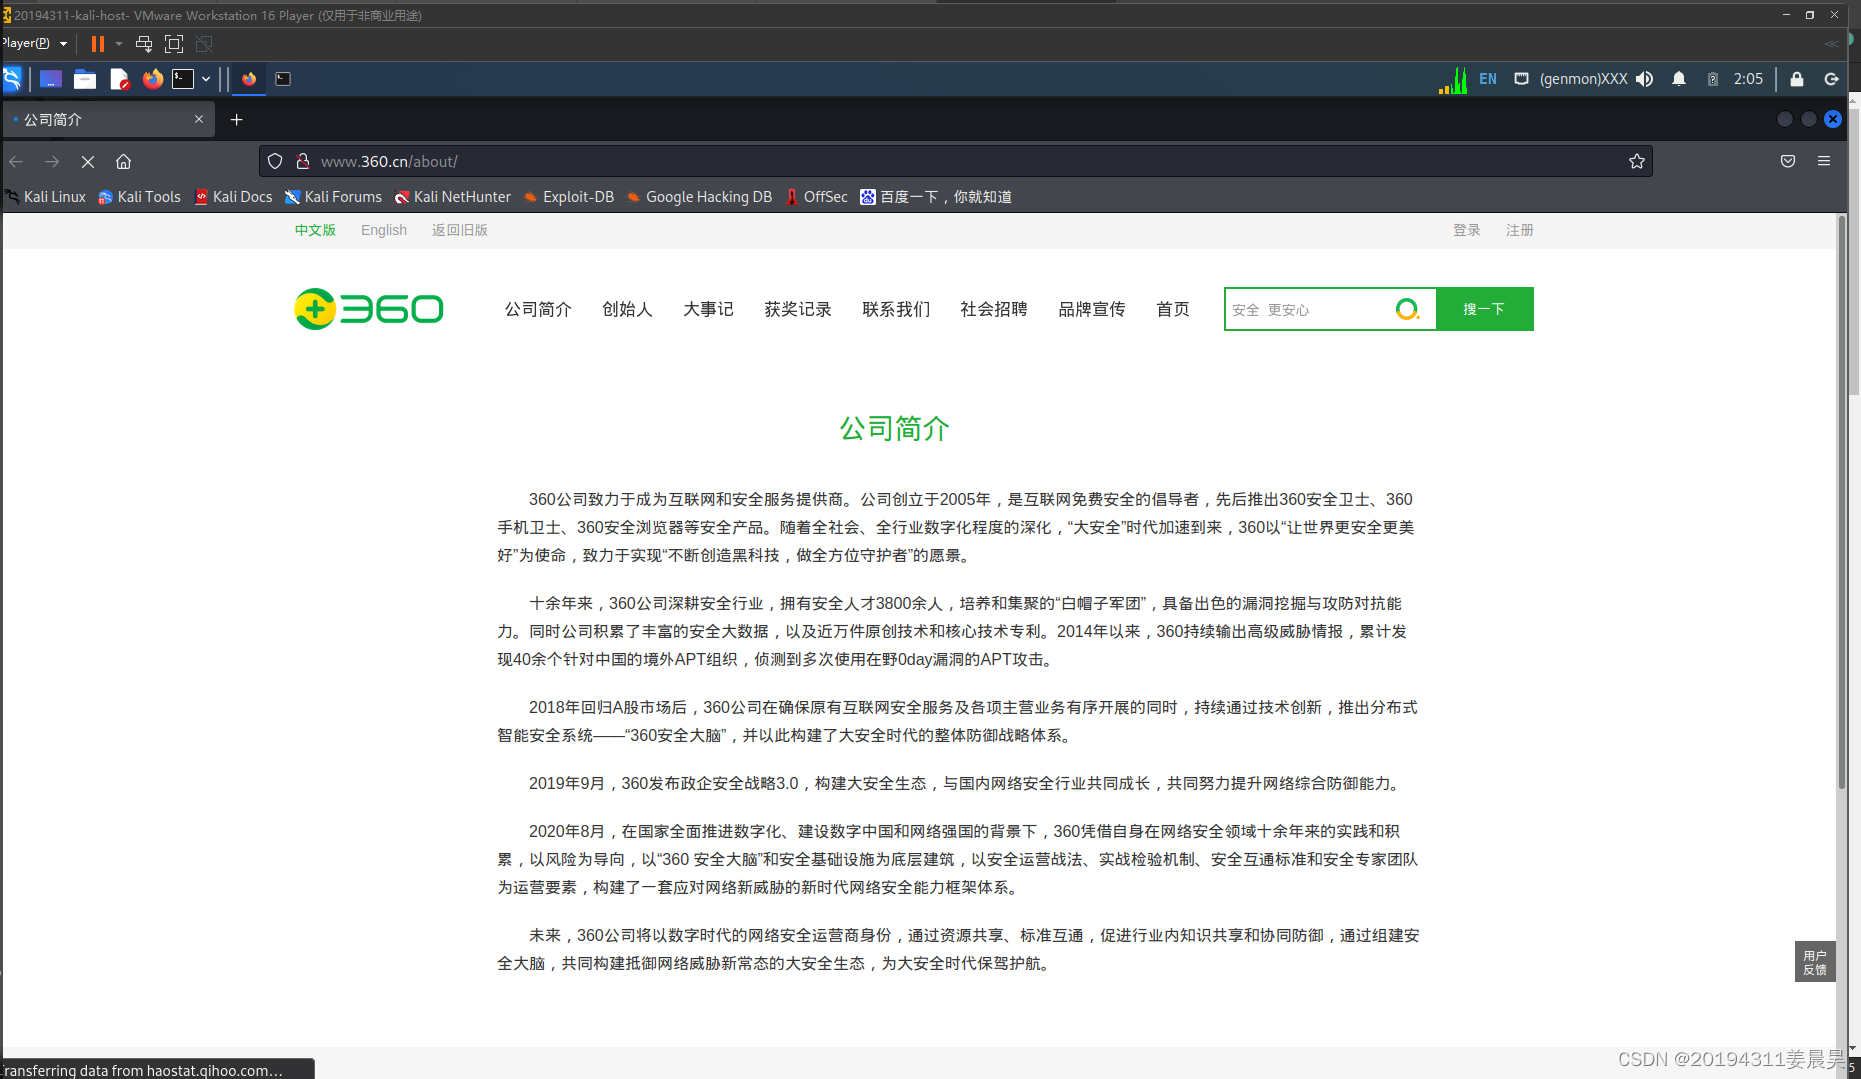The image size is (1861, 1079).
Task: Open the Kali NetHunter bookmark
Action: click(453, 197)
